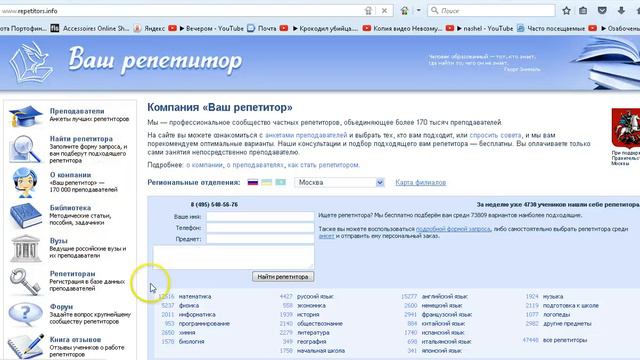Click the operator icon beside О компании
The image size is (640, 360).
pos(25,182)
